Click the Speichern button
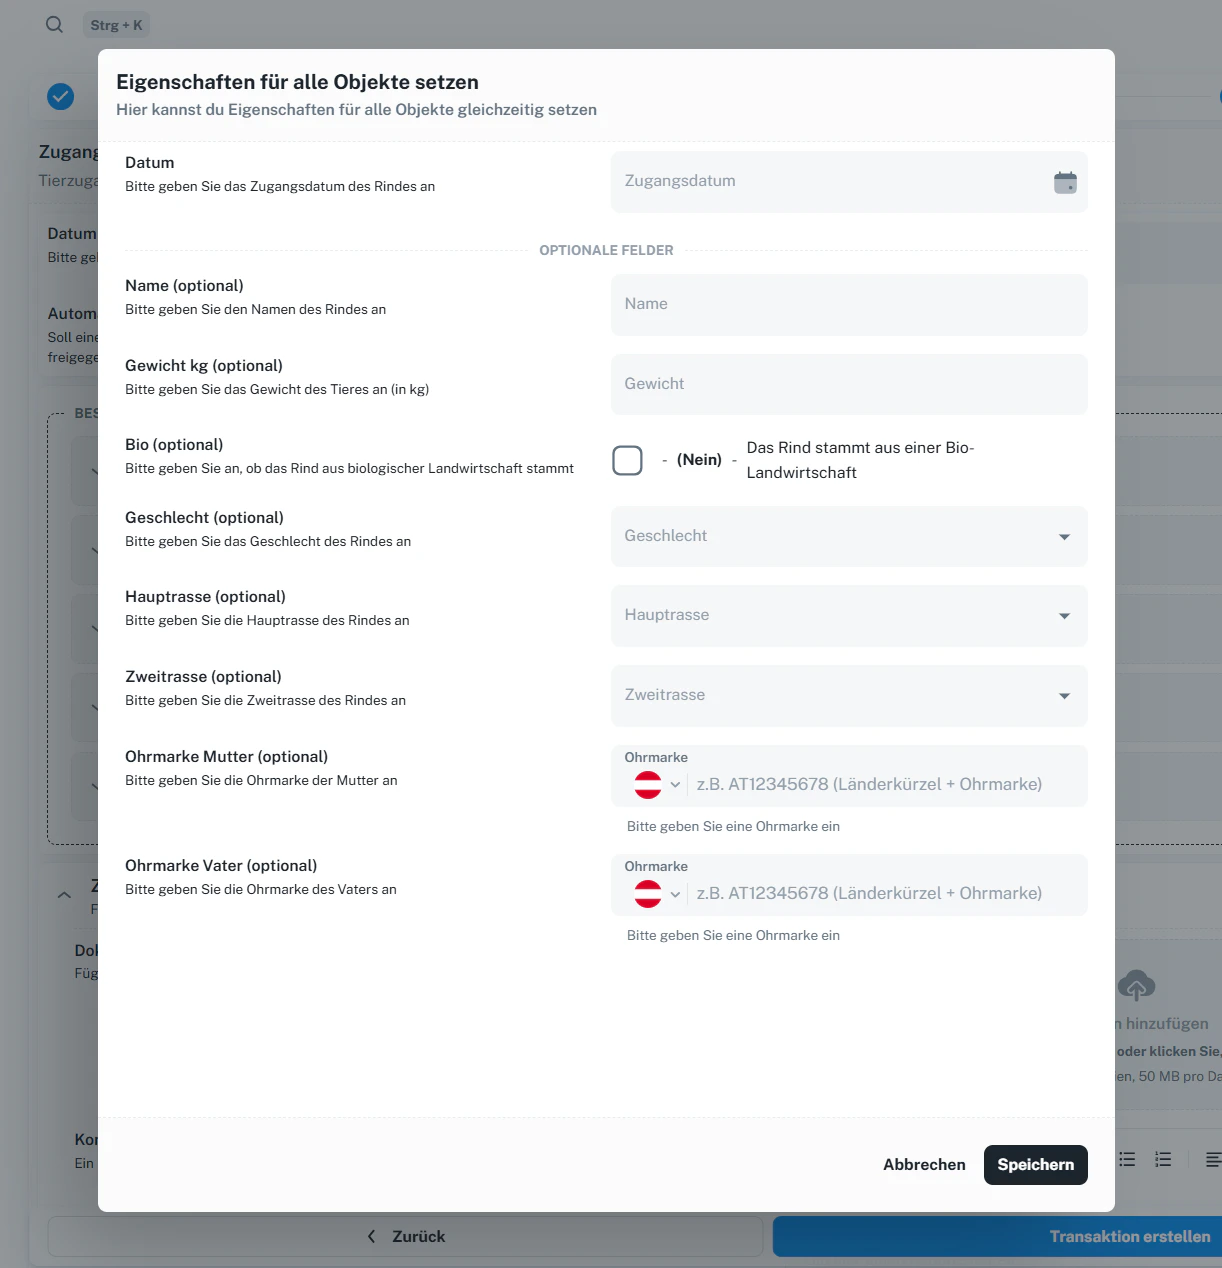Screen dimensions: 1222x1268 point(1036,1165)
